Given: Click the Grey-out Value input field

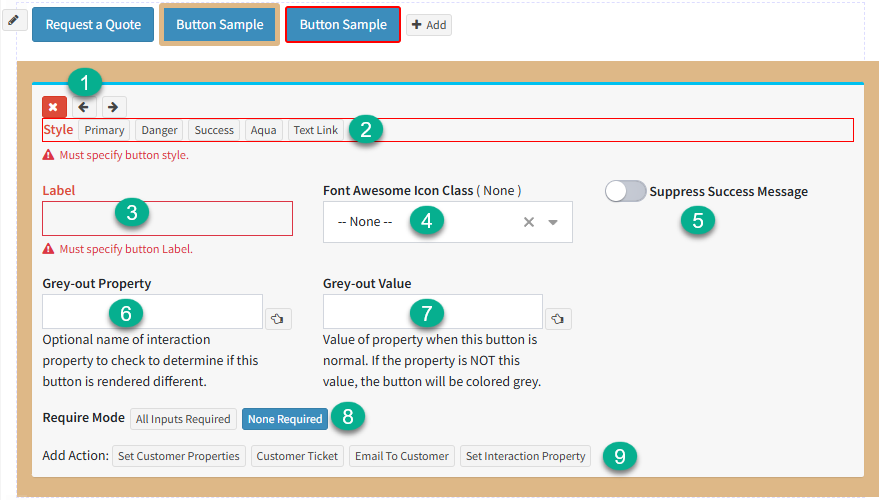Looking at the screenshot, I should tap(433, 311).
